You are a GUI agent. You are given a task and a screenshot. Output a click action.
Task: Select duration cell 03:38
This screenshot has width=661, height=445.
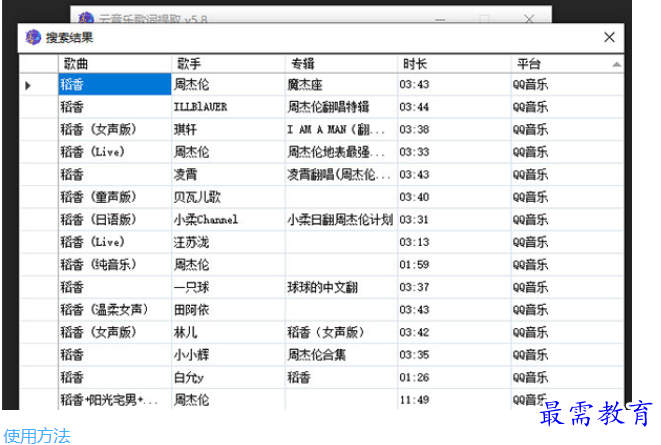coord(454,129)
